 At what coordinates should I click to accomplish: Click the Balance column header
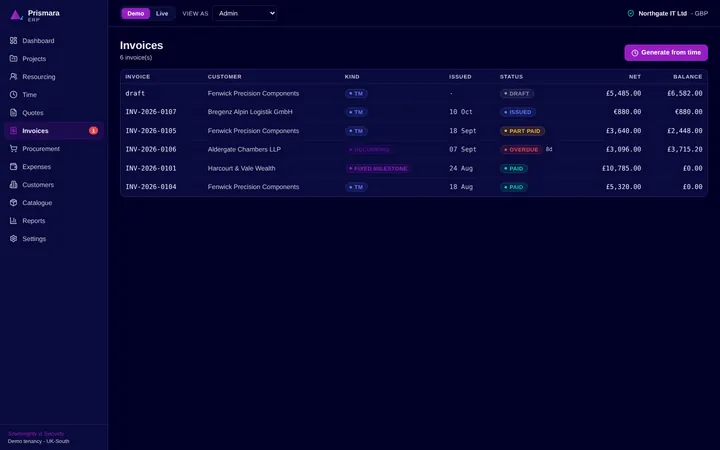point(687,77)
